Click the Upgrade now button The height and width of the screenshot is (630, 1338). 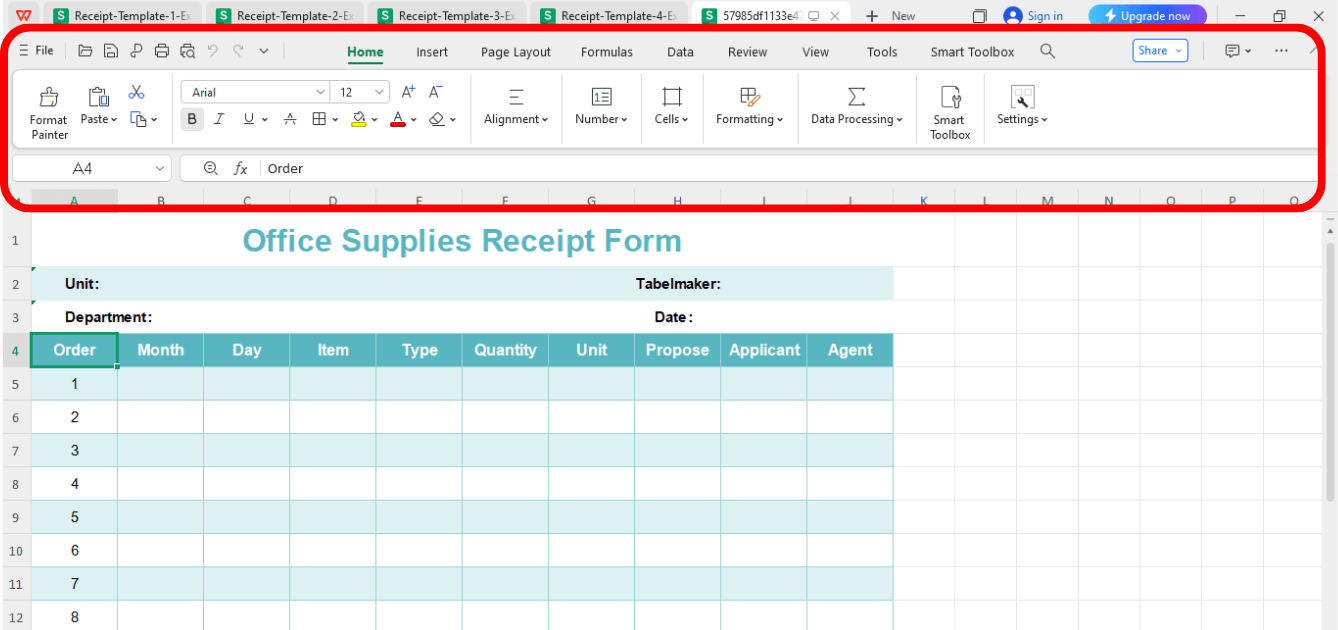pos(1147,16)
